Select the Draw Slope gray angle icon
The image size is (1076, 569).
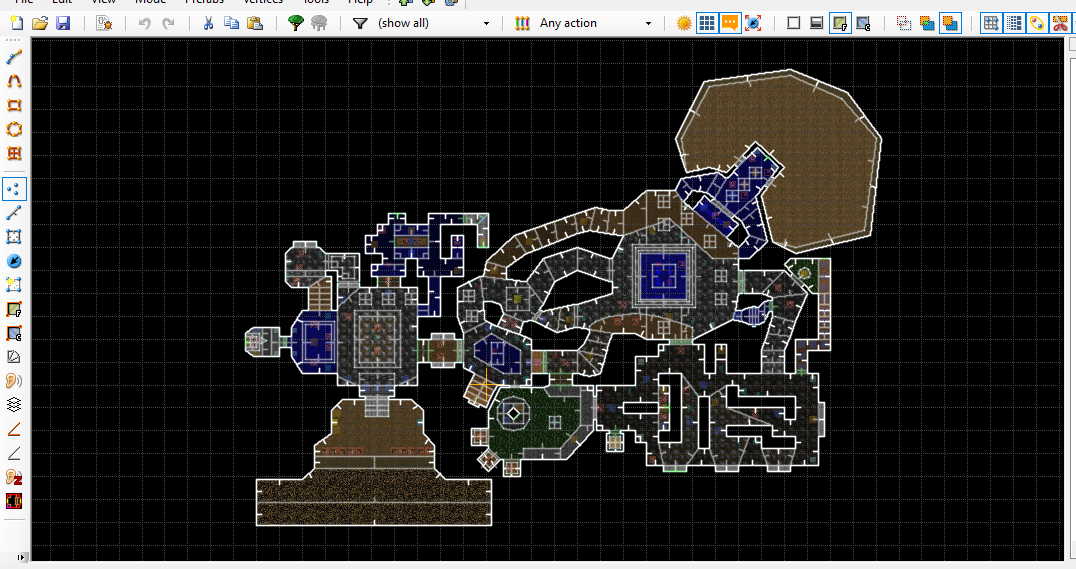(x=14, y=453)
